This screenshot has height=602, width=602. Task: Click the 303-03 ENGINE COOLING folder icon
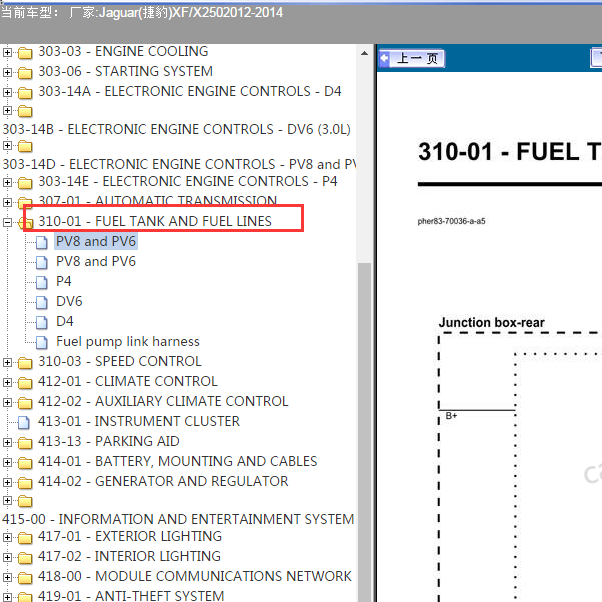(x=25, y=53)
